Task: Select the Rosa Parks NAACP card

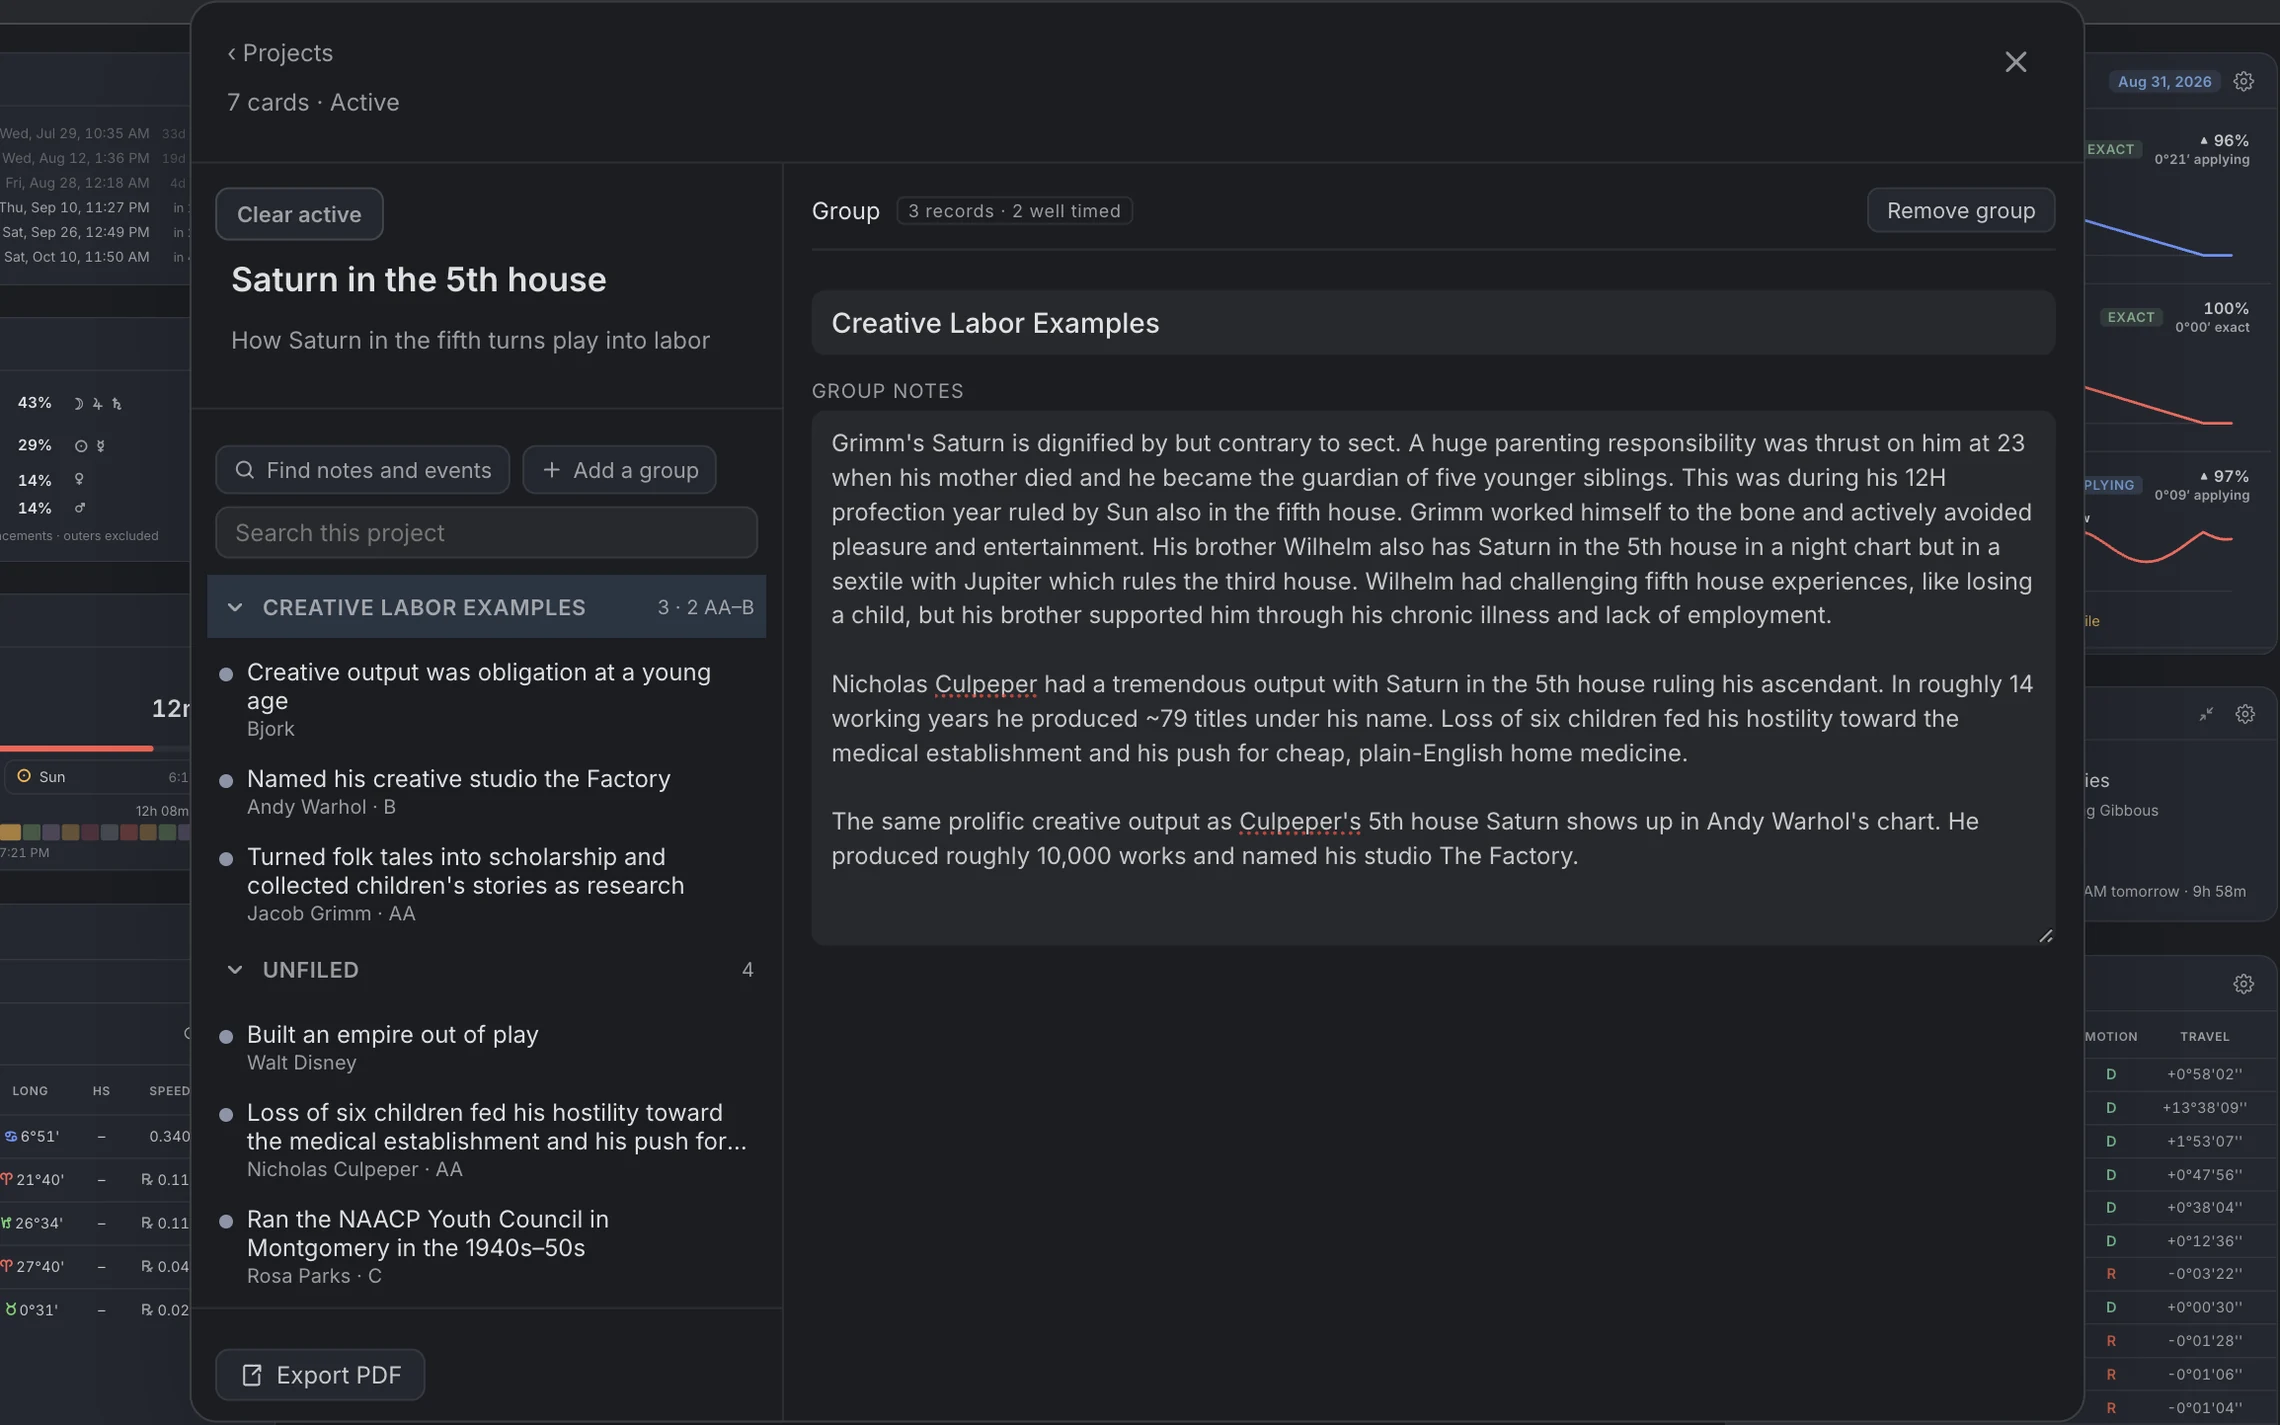Action: (486, 1246)
